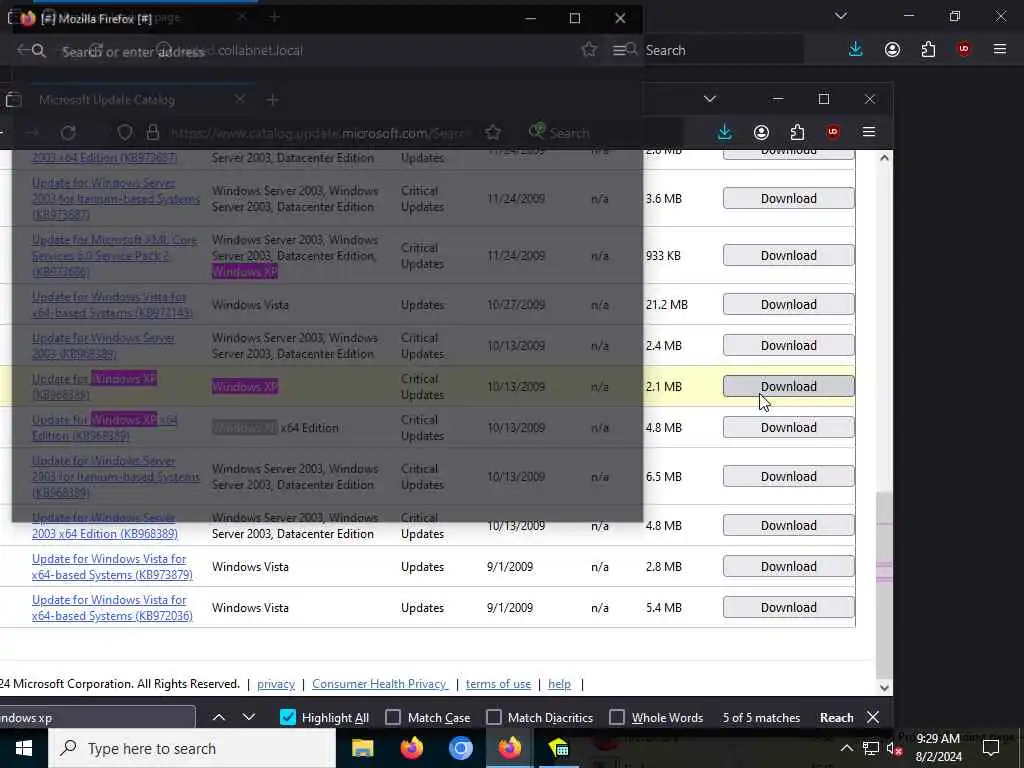
Task: Open the Windows Start menu
Action: (x=24, y=748)
